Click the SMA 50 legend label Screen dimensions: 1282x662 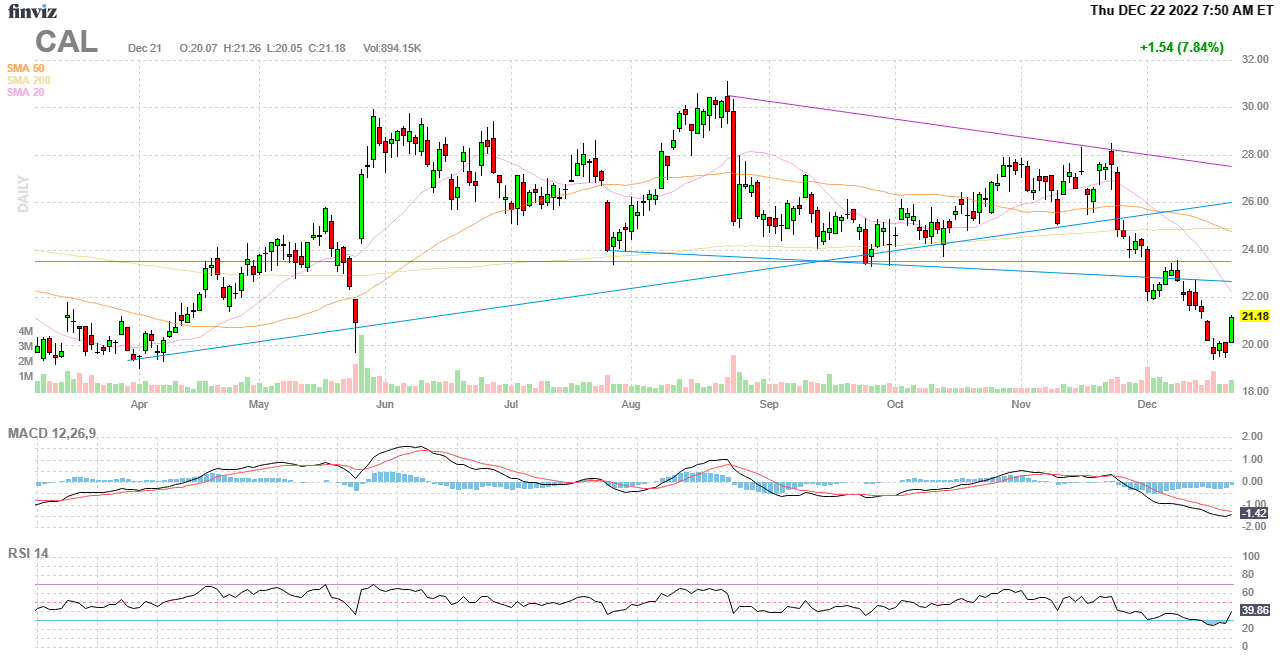(x=26, y=68)
